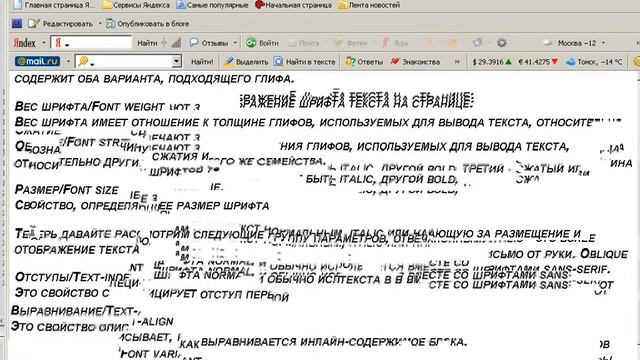640x360 pixels.
Task: Click the faded orange circle Yandex bar icon
Action: (x=452, y=42)
